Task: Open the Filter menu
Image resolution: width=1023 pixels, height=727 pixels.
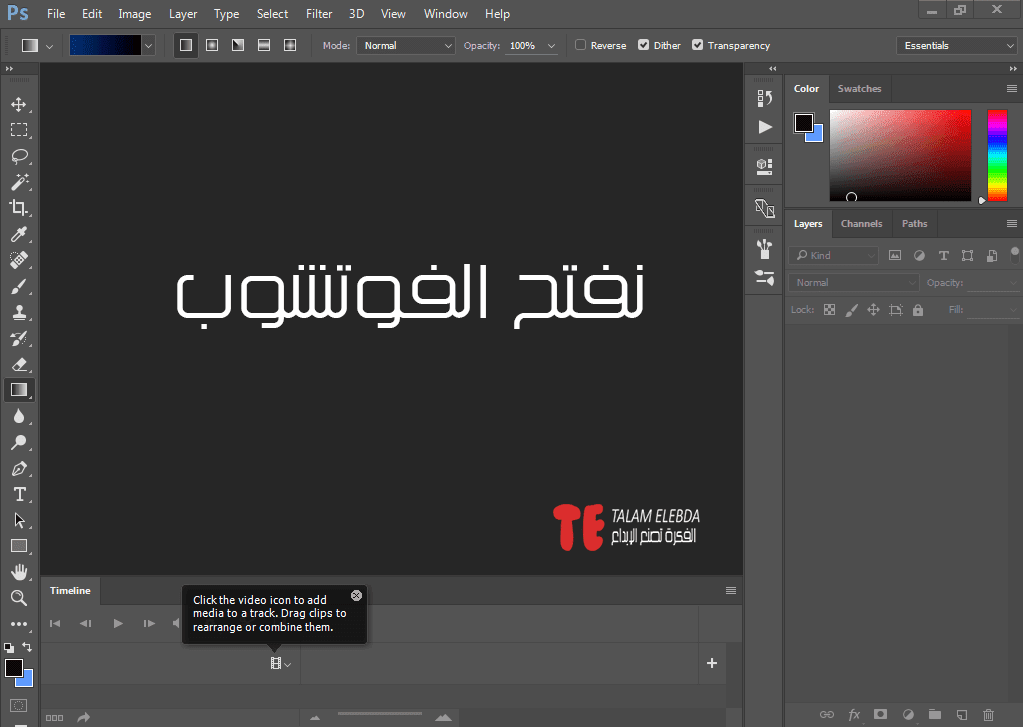Action: [x=319, y=14]
